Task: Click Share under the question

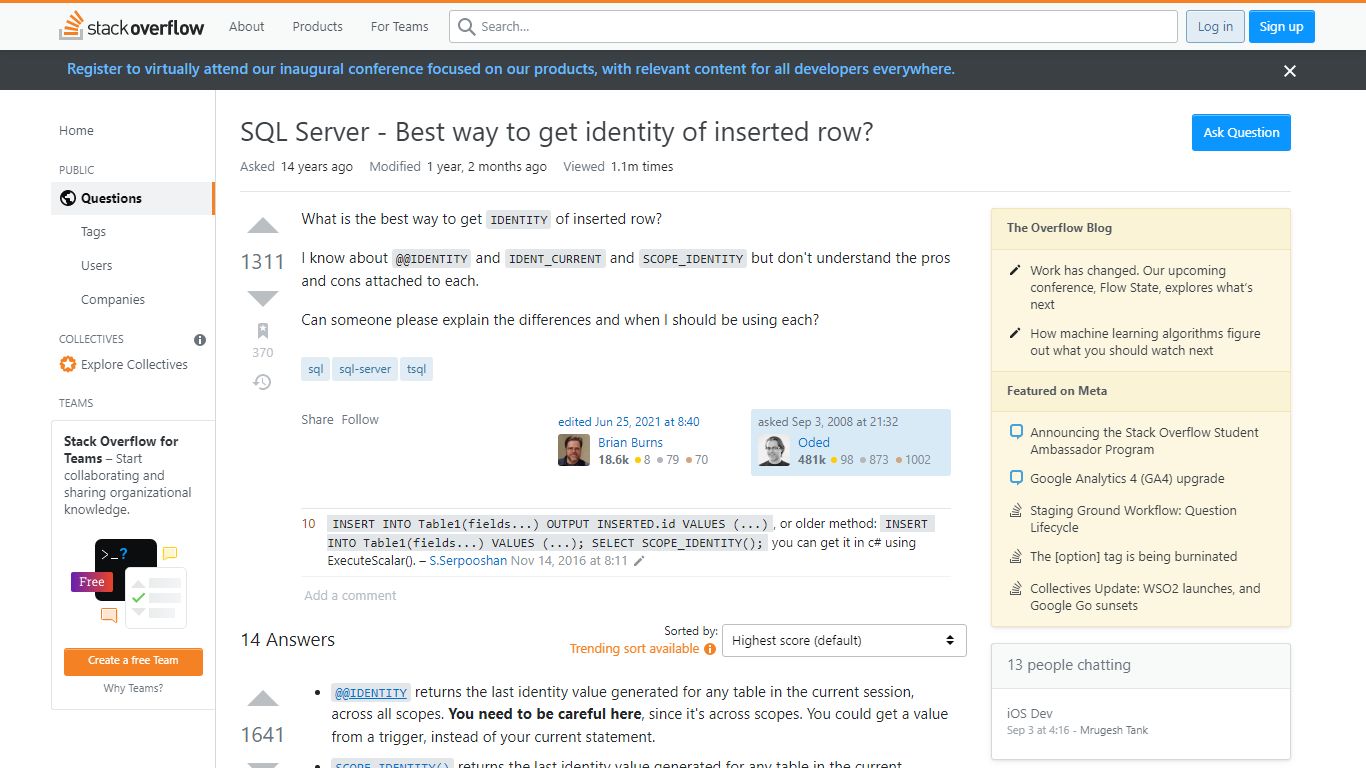Action: (317, 419)
